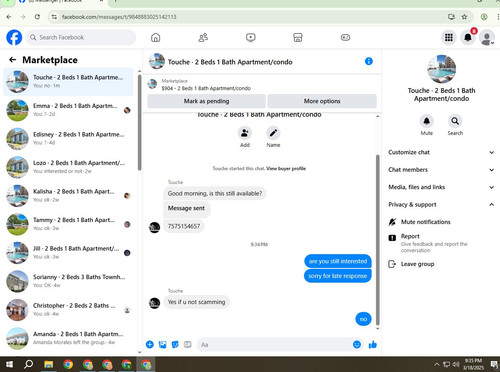The image size is (500, 372).
Task: Open the Edisney conversation
Action: pos(68,138)
